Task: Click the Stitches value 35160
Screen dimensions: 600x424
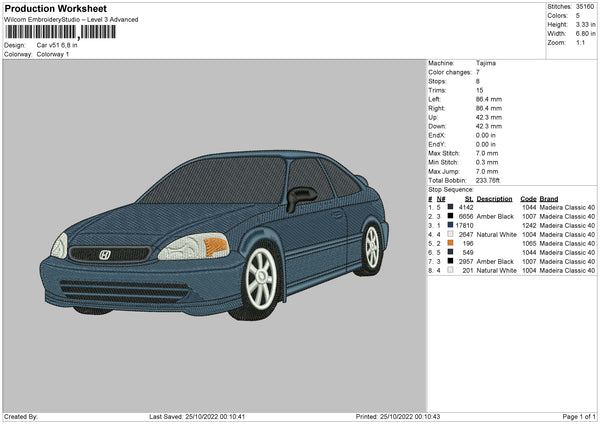Action: coord(585,7)
